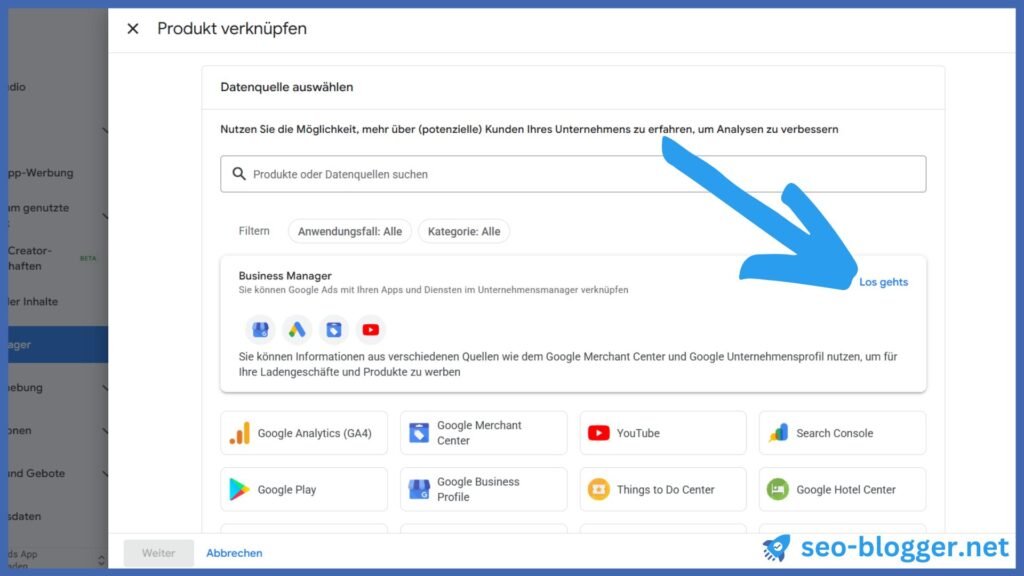The width and height of the screenshot is (1024, 576).
Task: Click the YouTube icon in Business Manager
Action: (370, 330)
